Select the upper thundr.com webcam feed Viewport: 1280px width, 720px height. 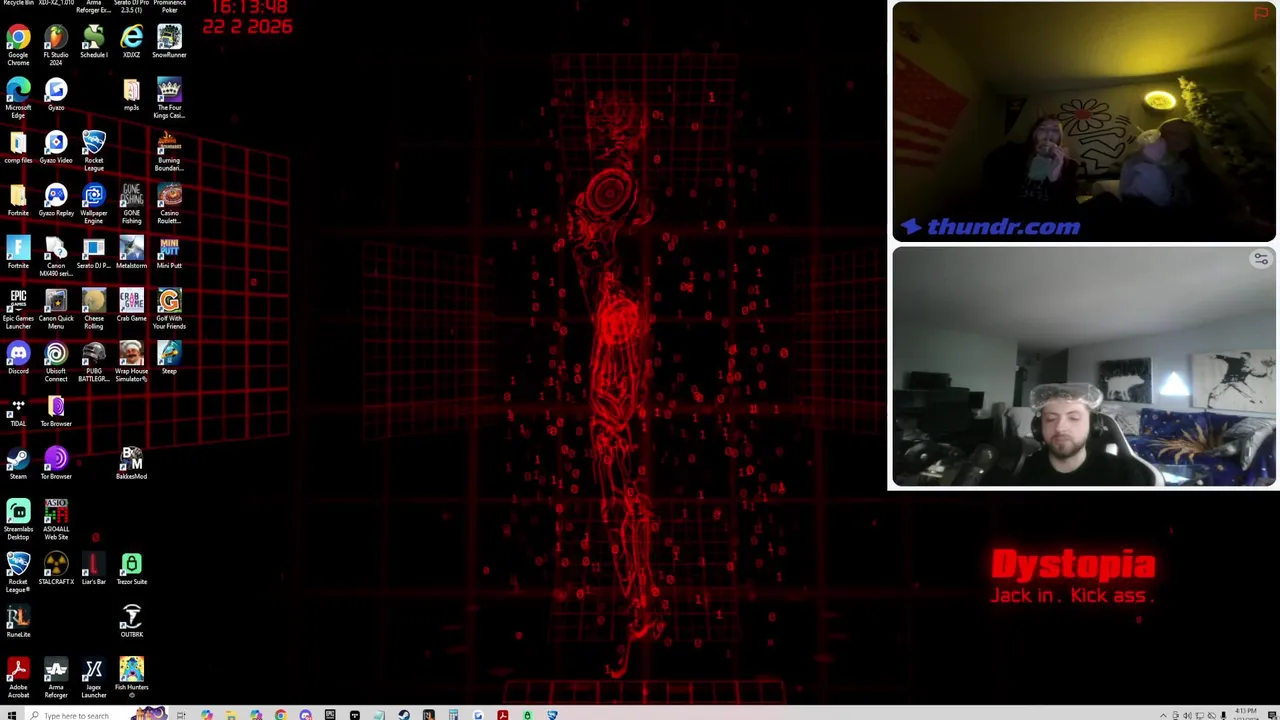click(x=1084, y=122)
